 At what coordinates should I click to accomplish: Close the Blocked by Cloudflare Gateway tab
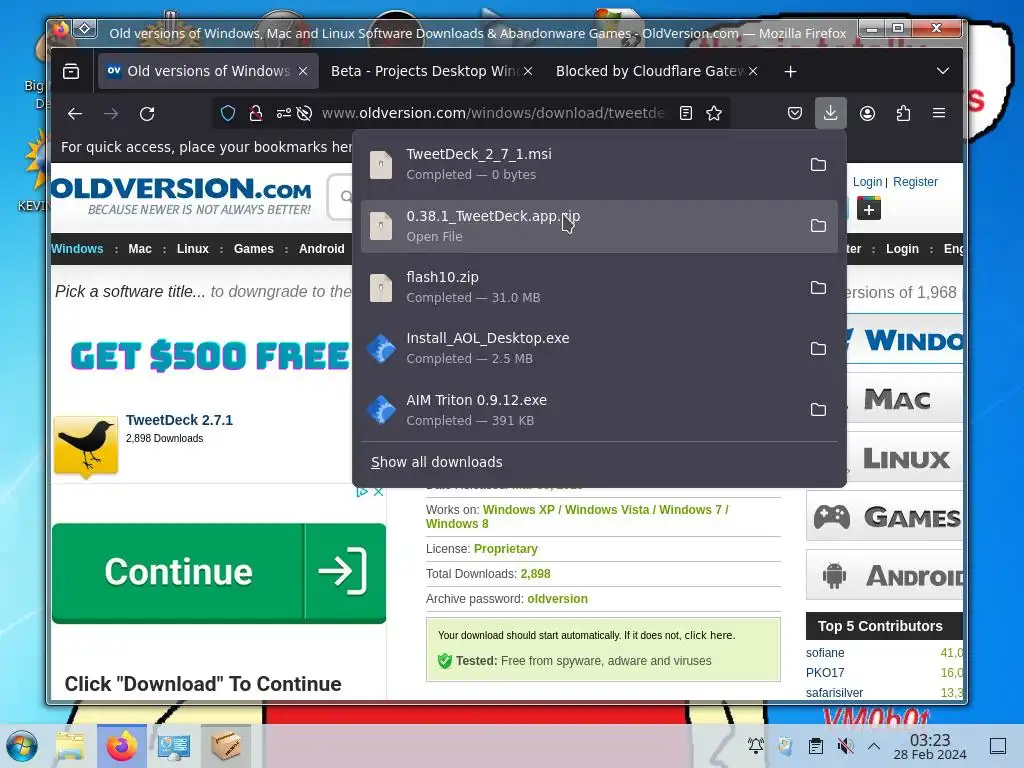point(753,71)
